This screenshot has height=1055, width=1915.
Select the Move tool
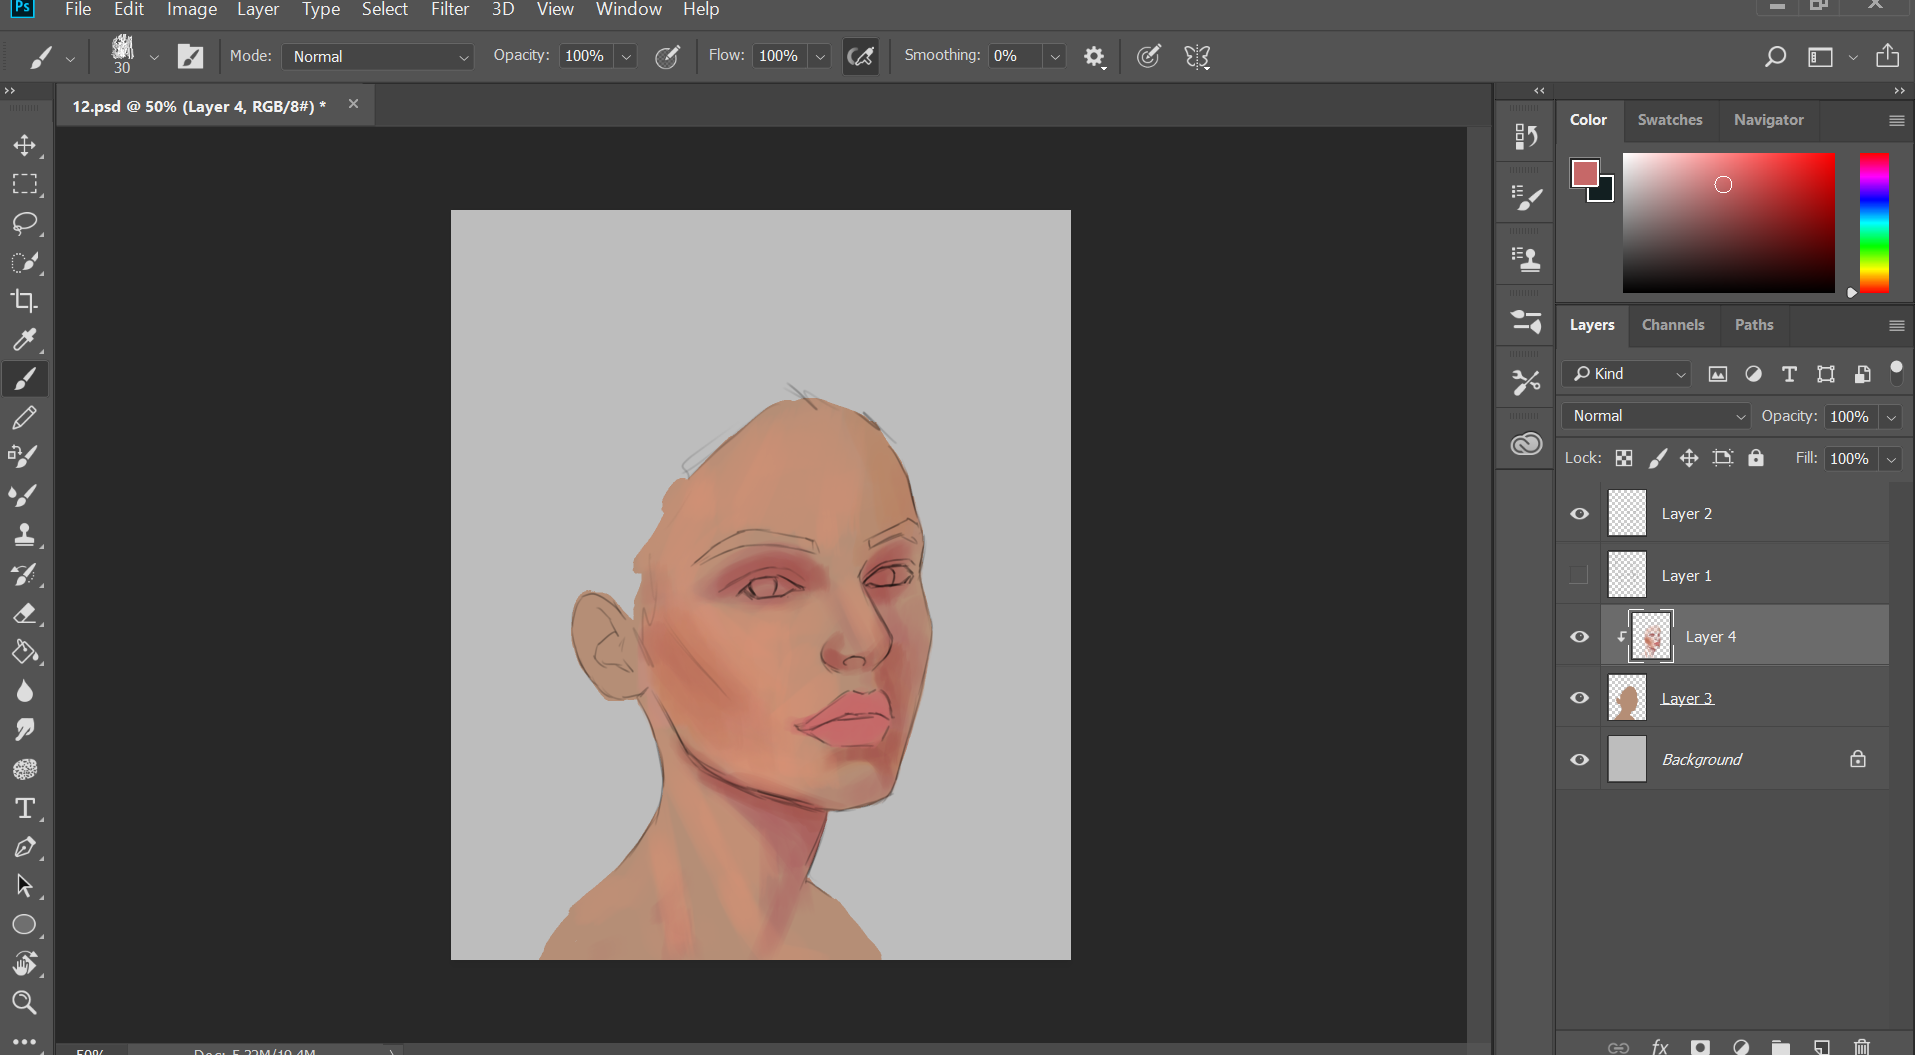(25, 146)
